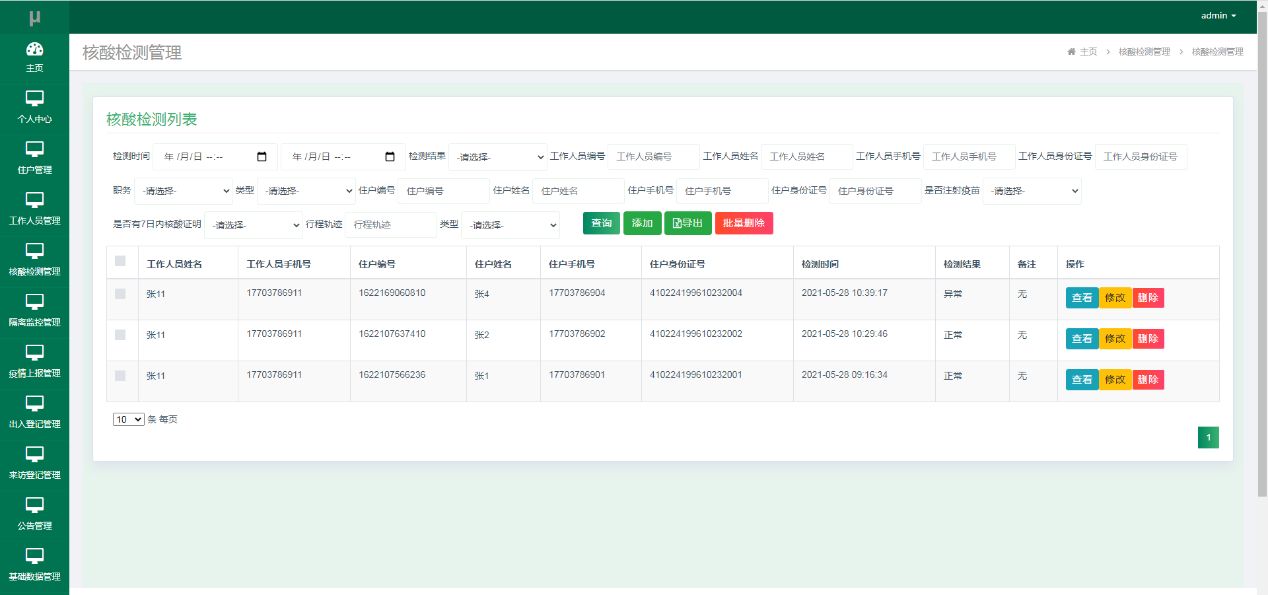Open 个人中心 in the sidebar
The width and height of the screenshot is (1268, 595).
point(34,107)
